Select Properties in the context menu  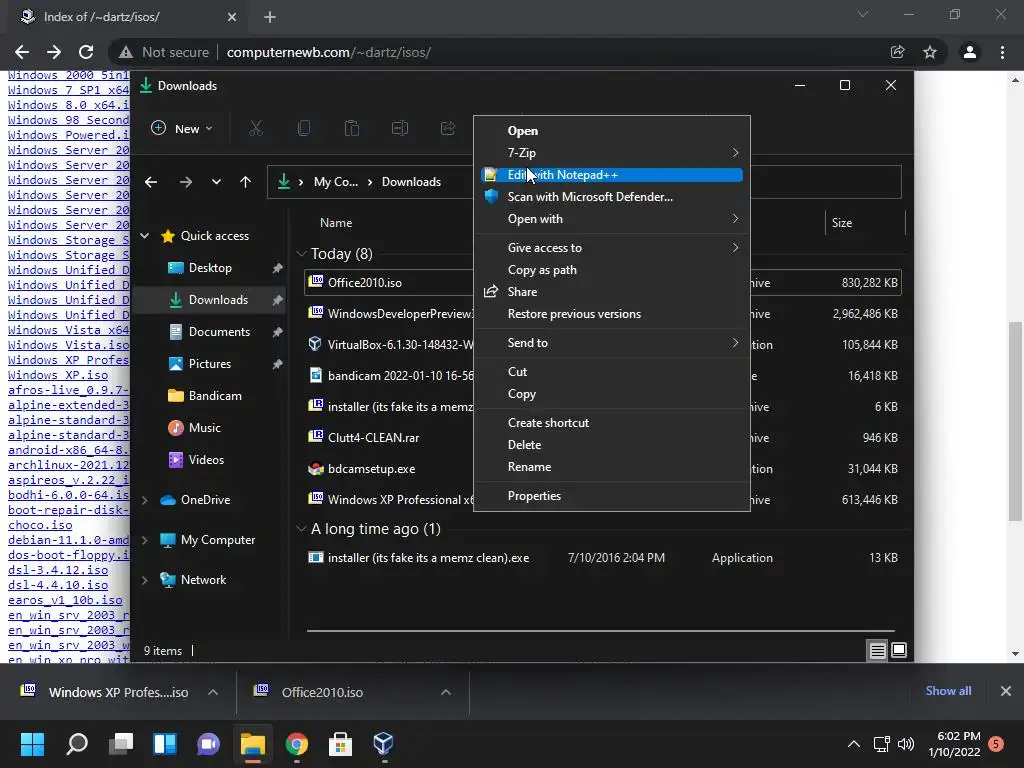pos(612,496)
